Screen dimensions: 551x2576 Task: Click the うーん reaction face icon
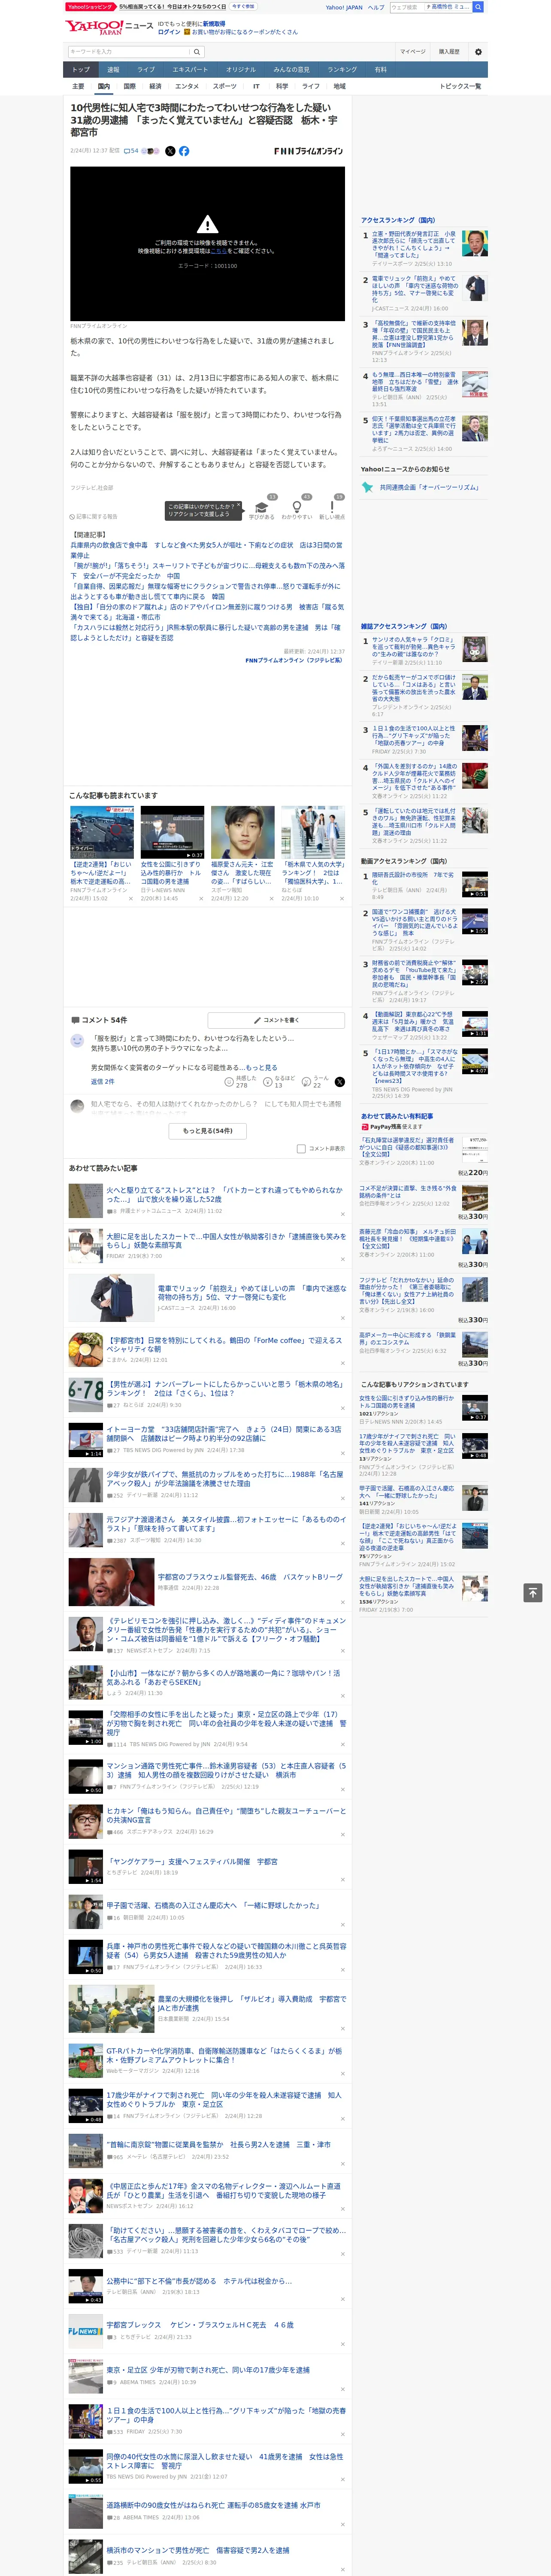coord(307,1082)
